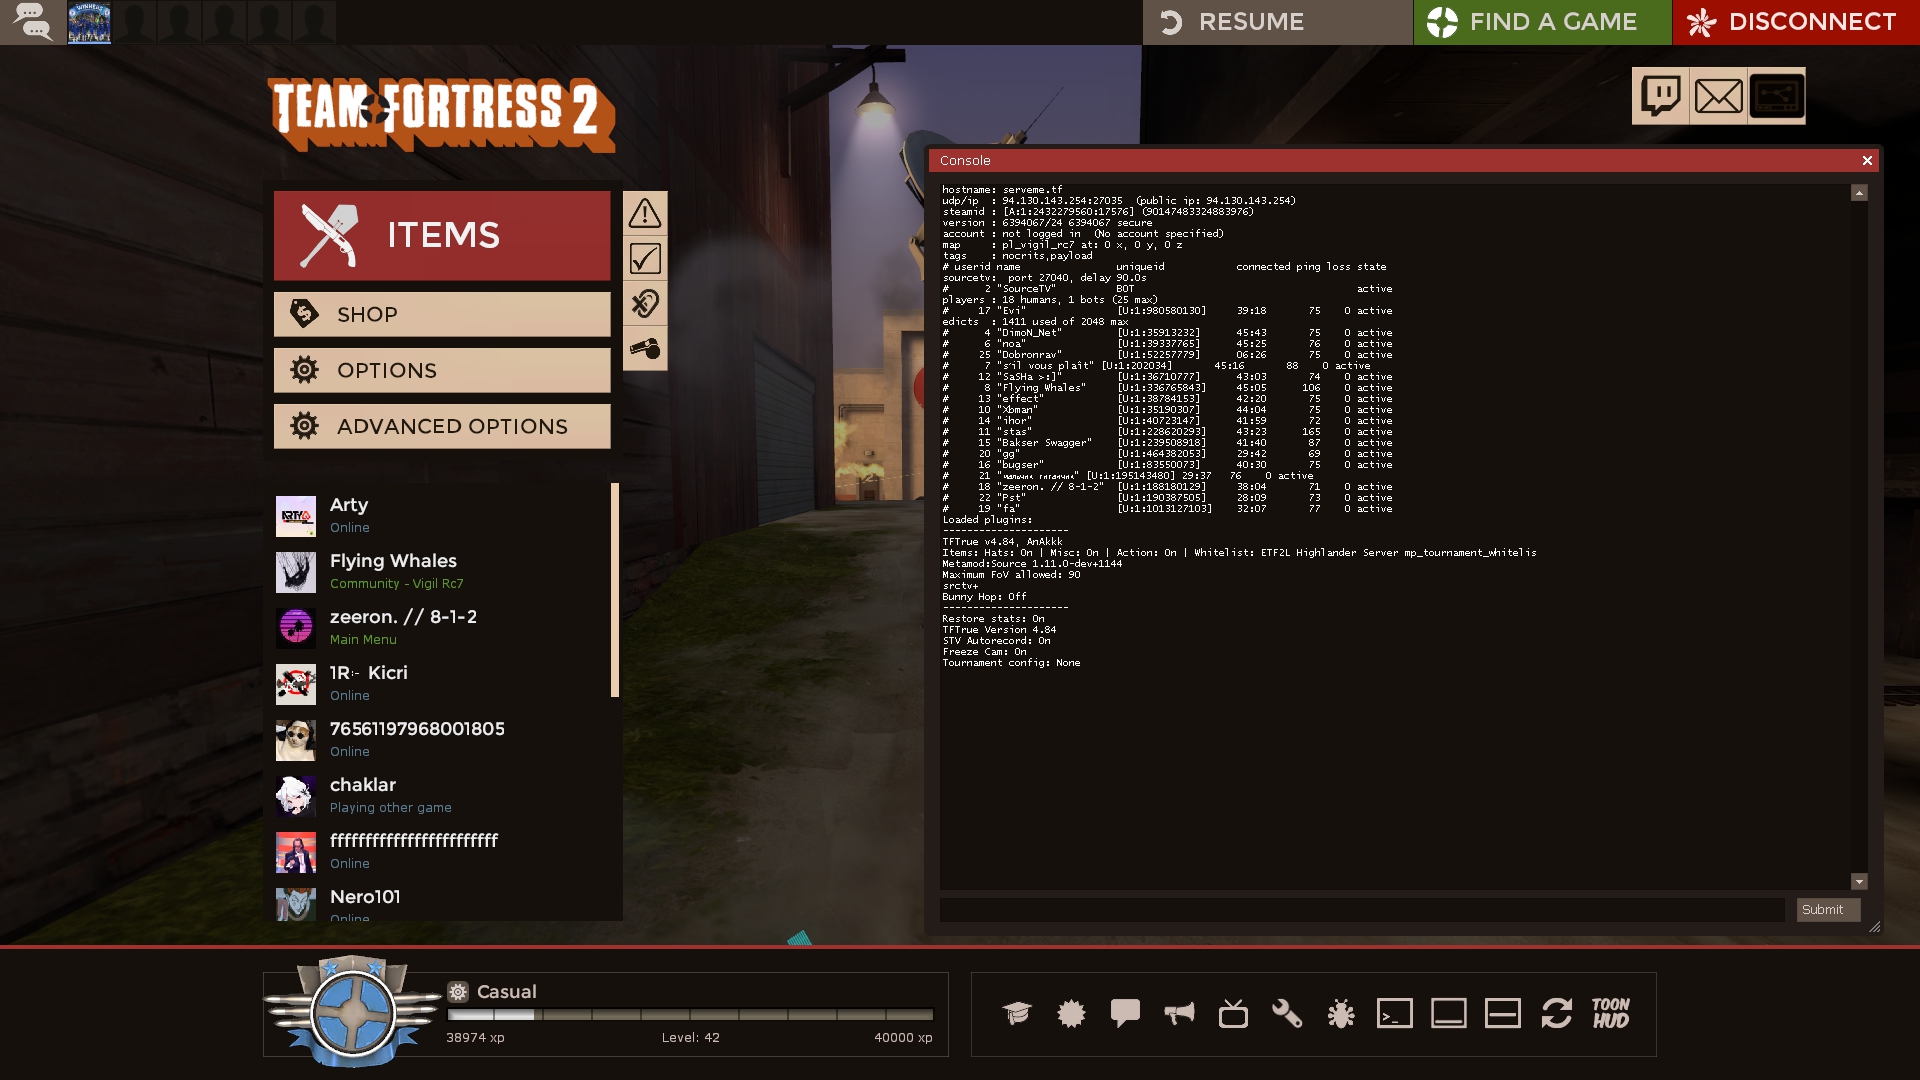This screenshot has height=1080, width=1920.
Task: Open the graduation cap training icon
Action: 1017,1014
